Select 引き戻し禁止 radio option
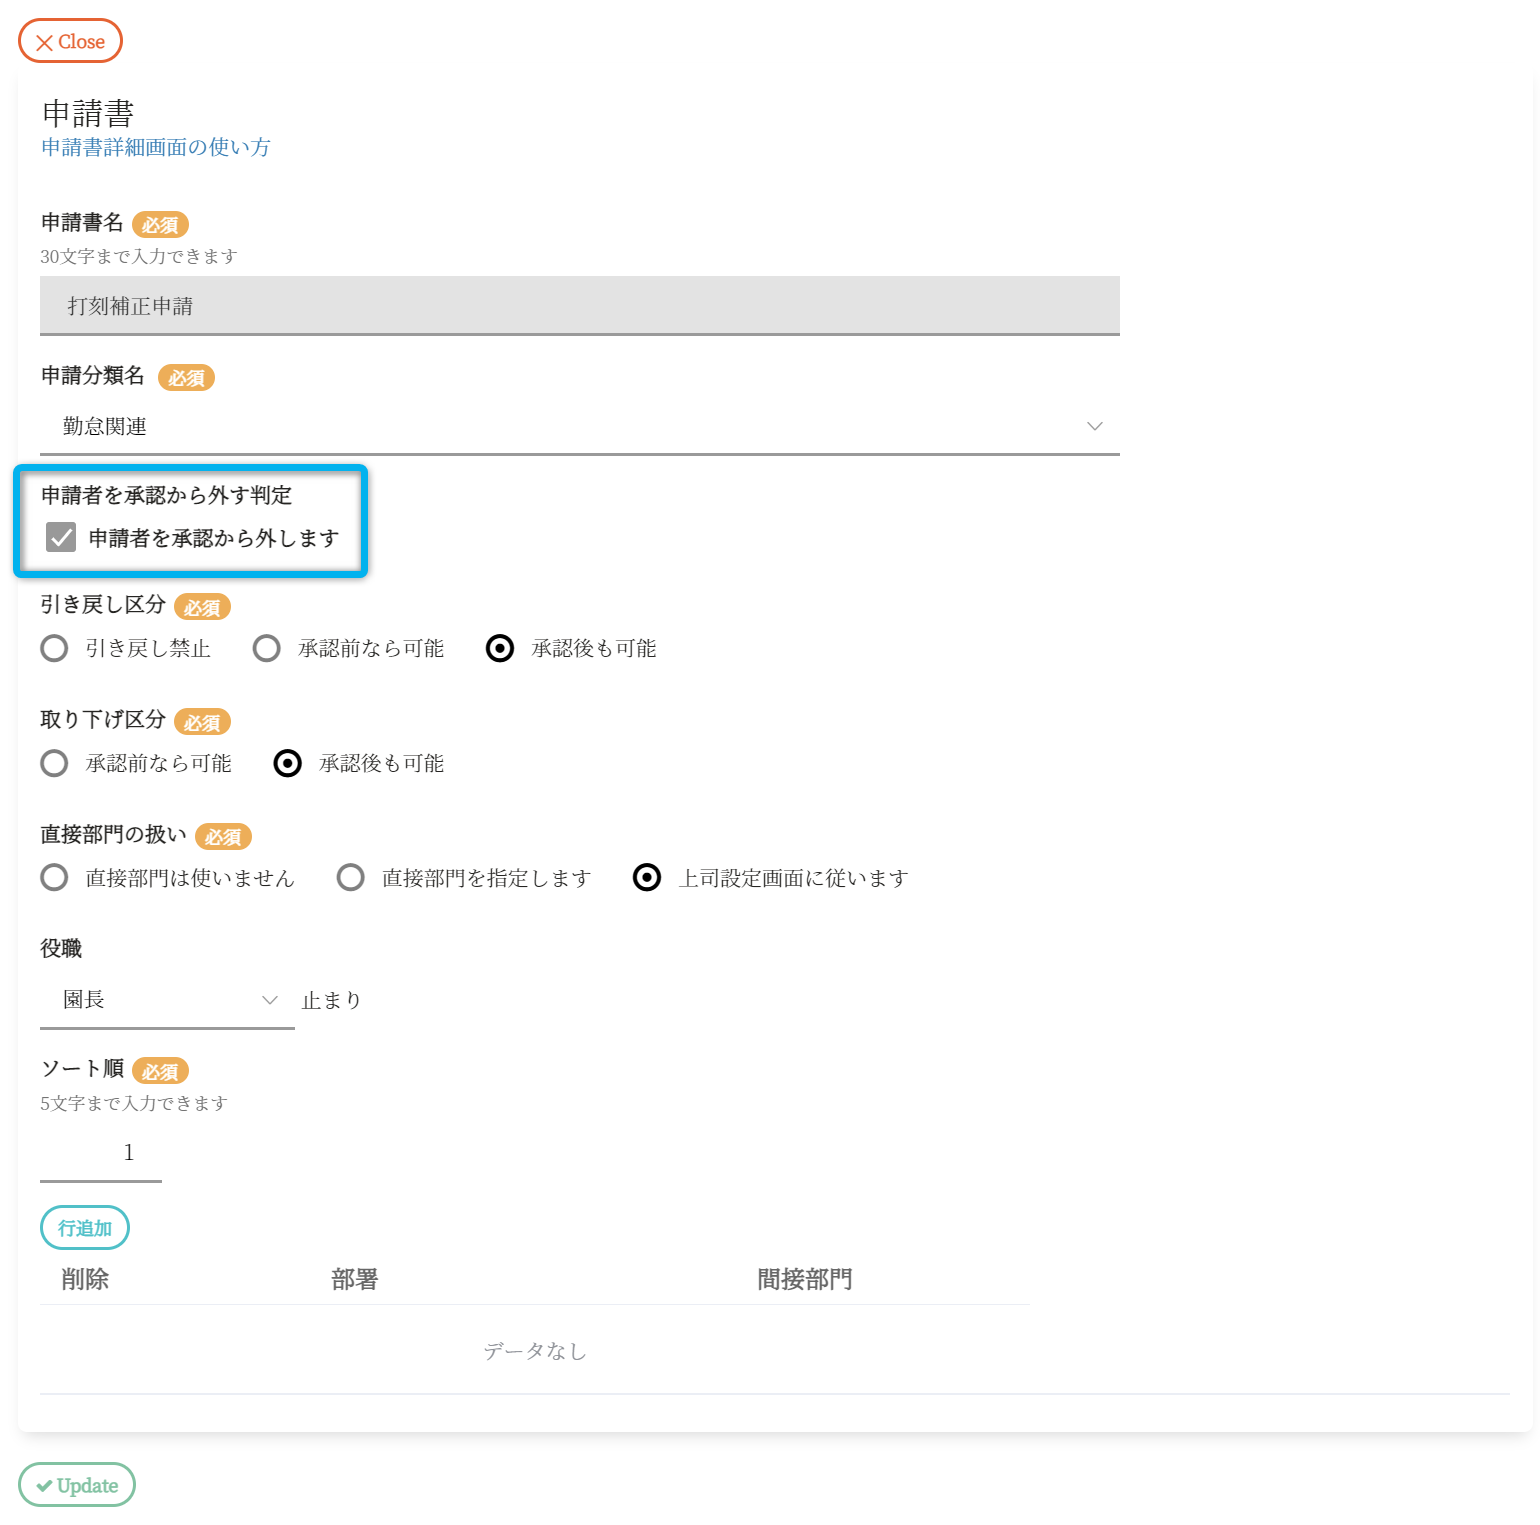1540x1525 pixels. tap(55, 649)
